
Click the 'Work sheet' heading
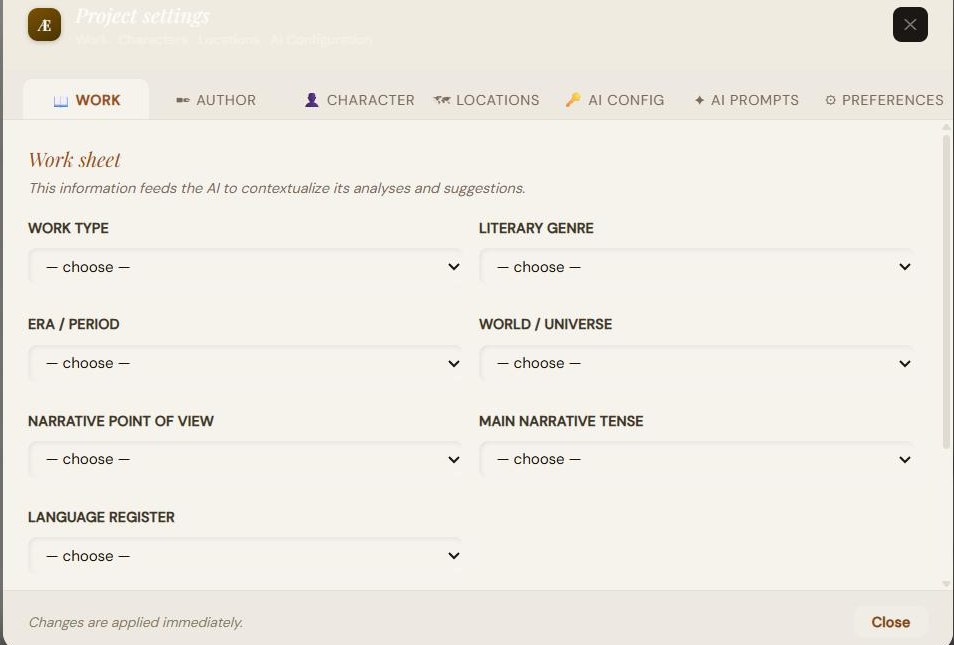(74, 160)
